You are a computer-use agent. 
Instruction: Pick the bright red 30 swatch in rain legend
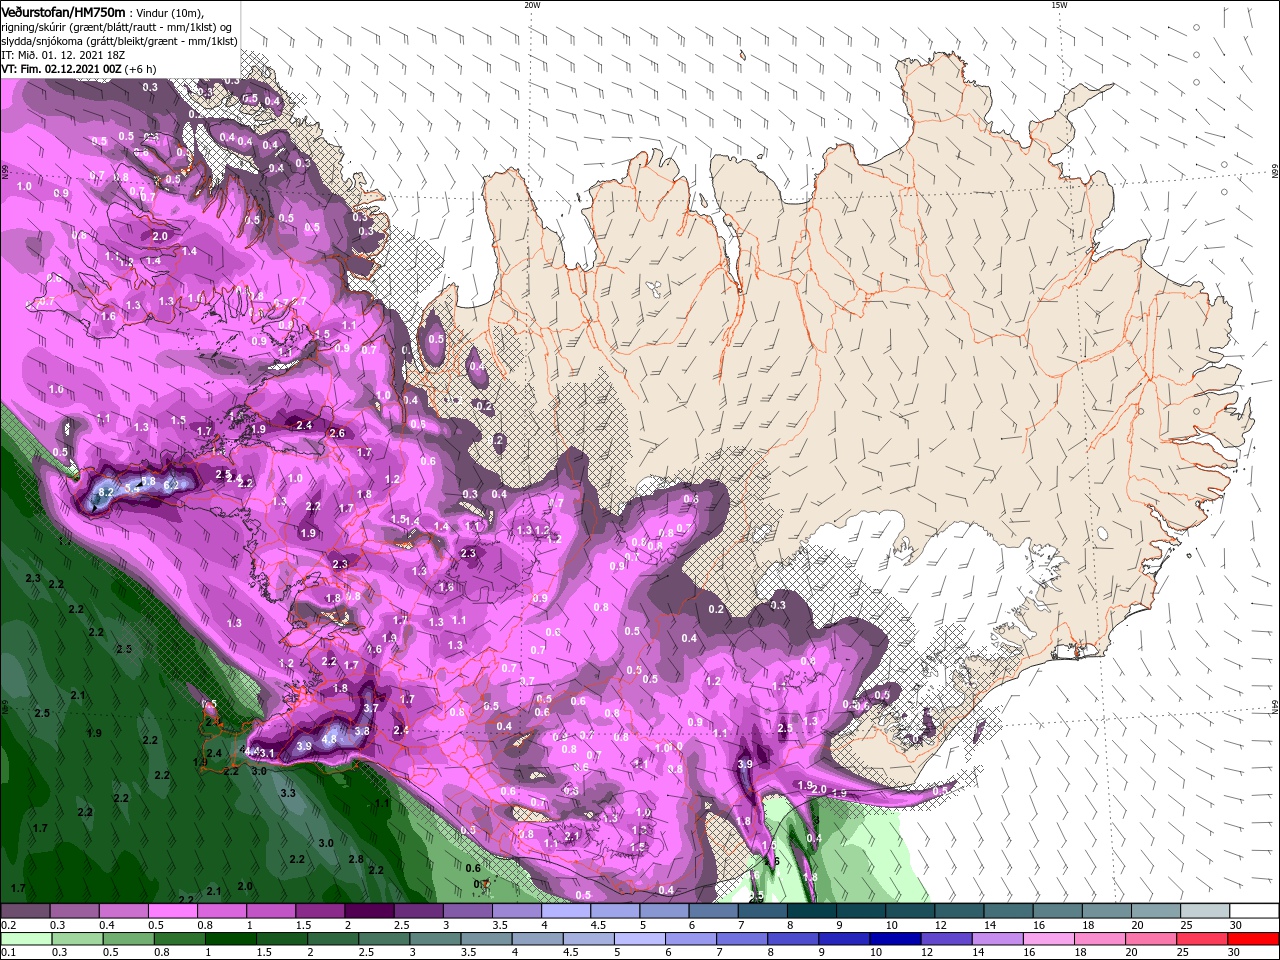pos(1253,939)
